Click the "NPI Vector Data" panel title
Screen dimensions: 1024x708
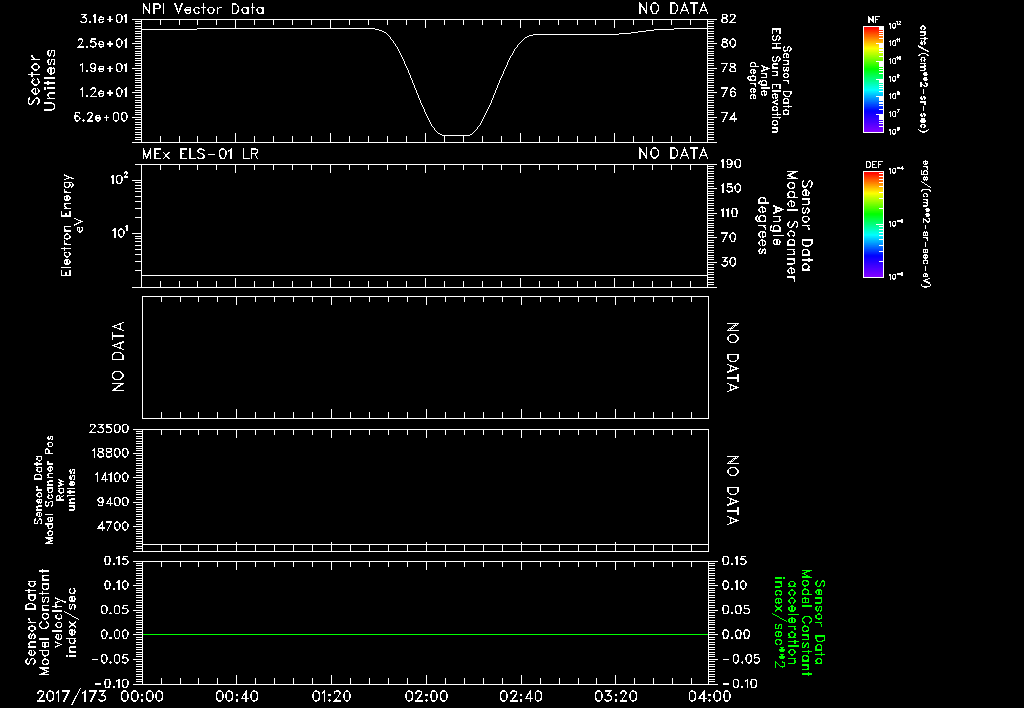(x=203, y=9)
